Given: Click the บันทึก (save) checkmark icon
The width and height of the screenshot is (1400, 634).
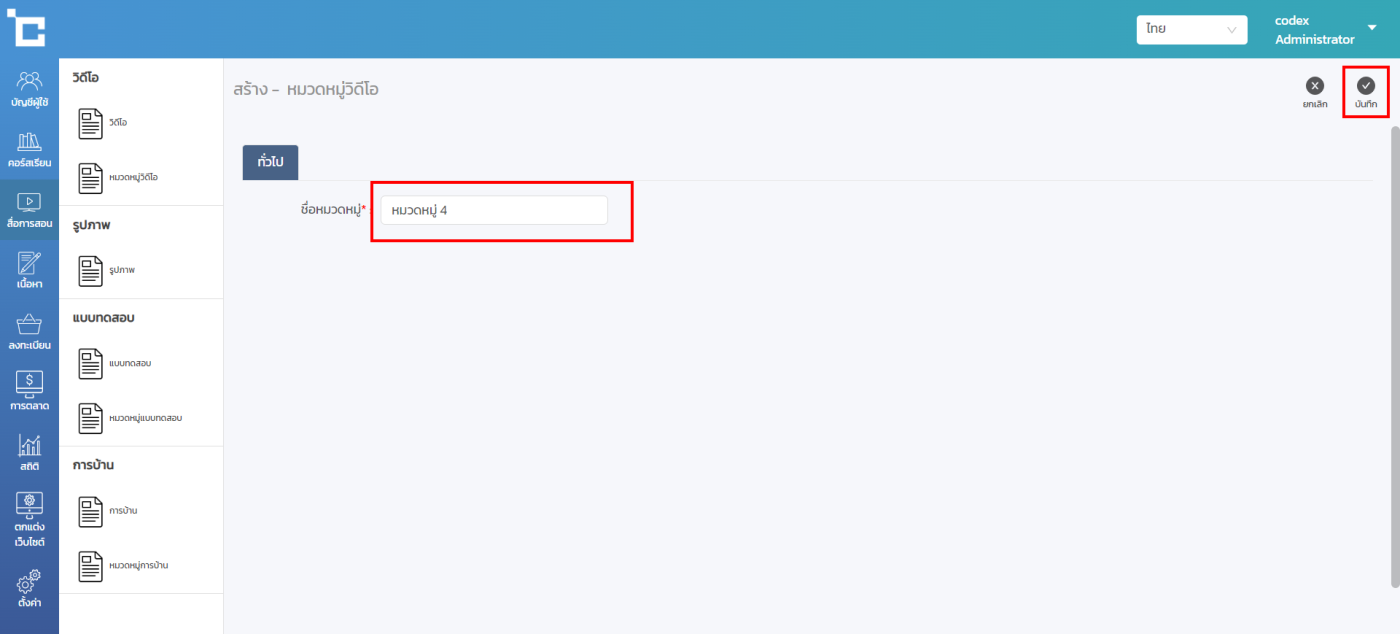Looking at the screenshot, I should click(x=1365, y=86).
